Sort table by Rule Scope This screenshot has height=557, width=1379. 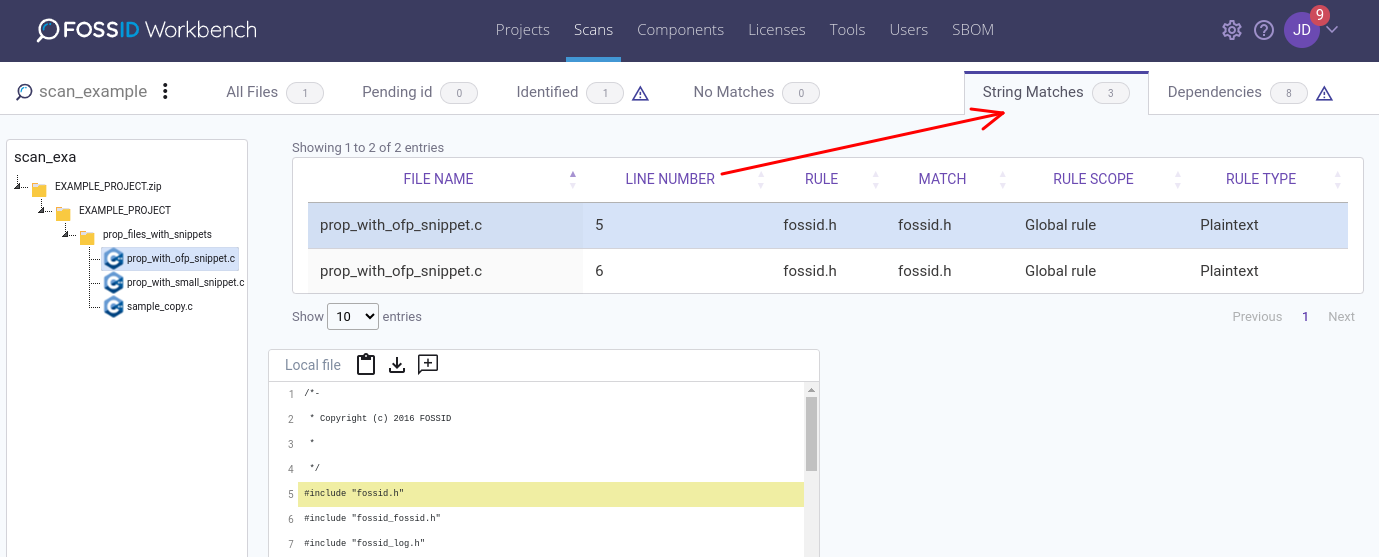[x=1093, y=179]
